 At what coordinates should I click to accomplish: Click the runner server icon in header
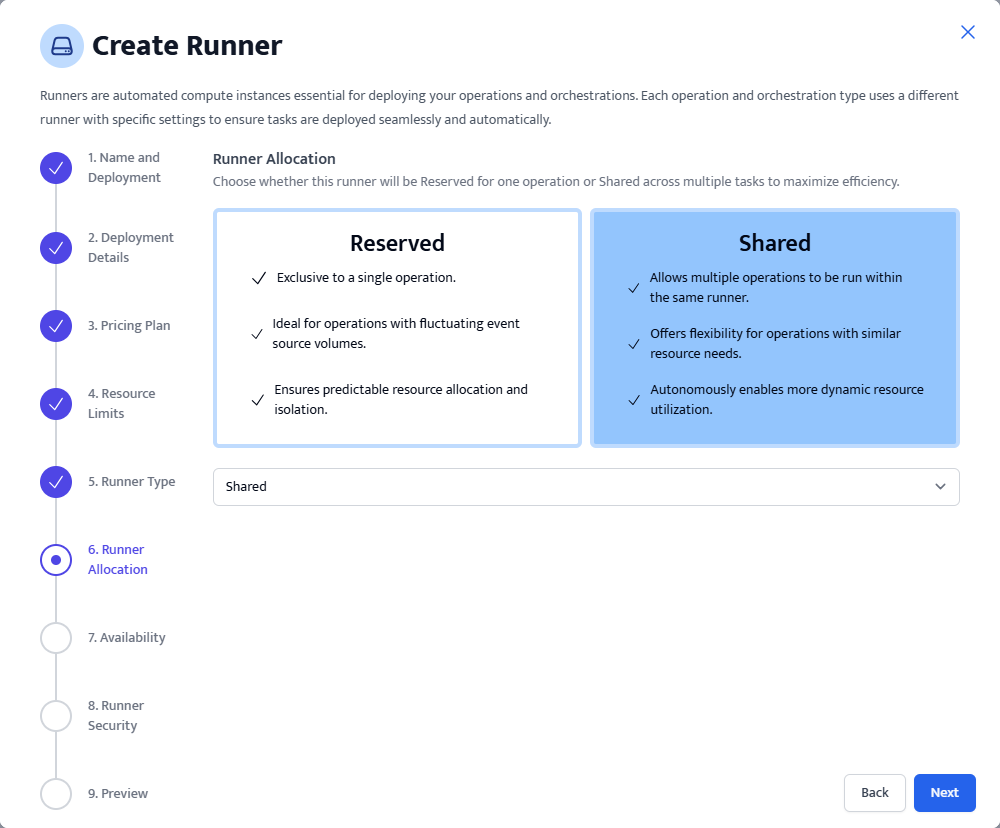click(x=62, y=46)
